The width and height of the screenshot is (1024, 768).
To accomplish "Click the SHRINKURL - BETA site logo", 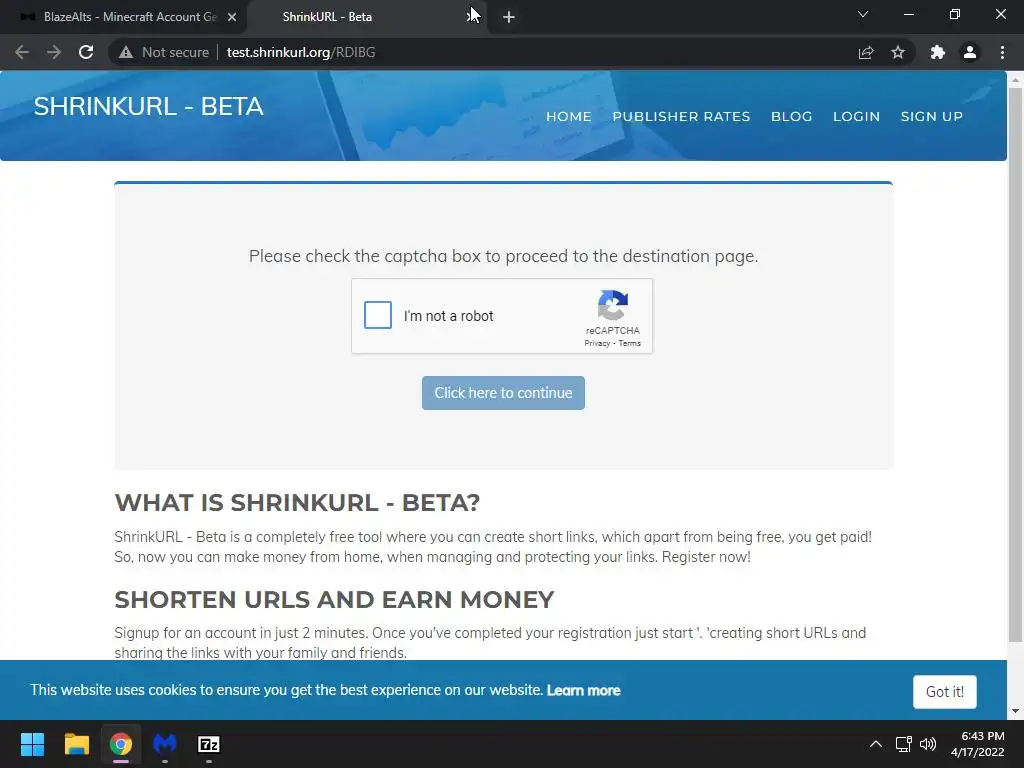I will [x=148, y=106].
